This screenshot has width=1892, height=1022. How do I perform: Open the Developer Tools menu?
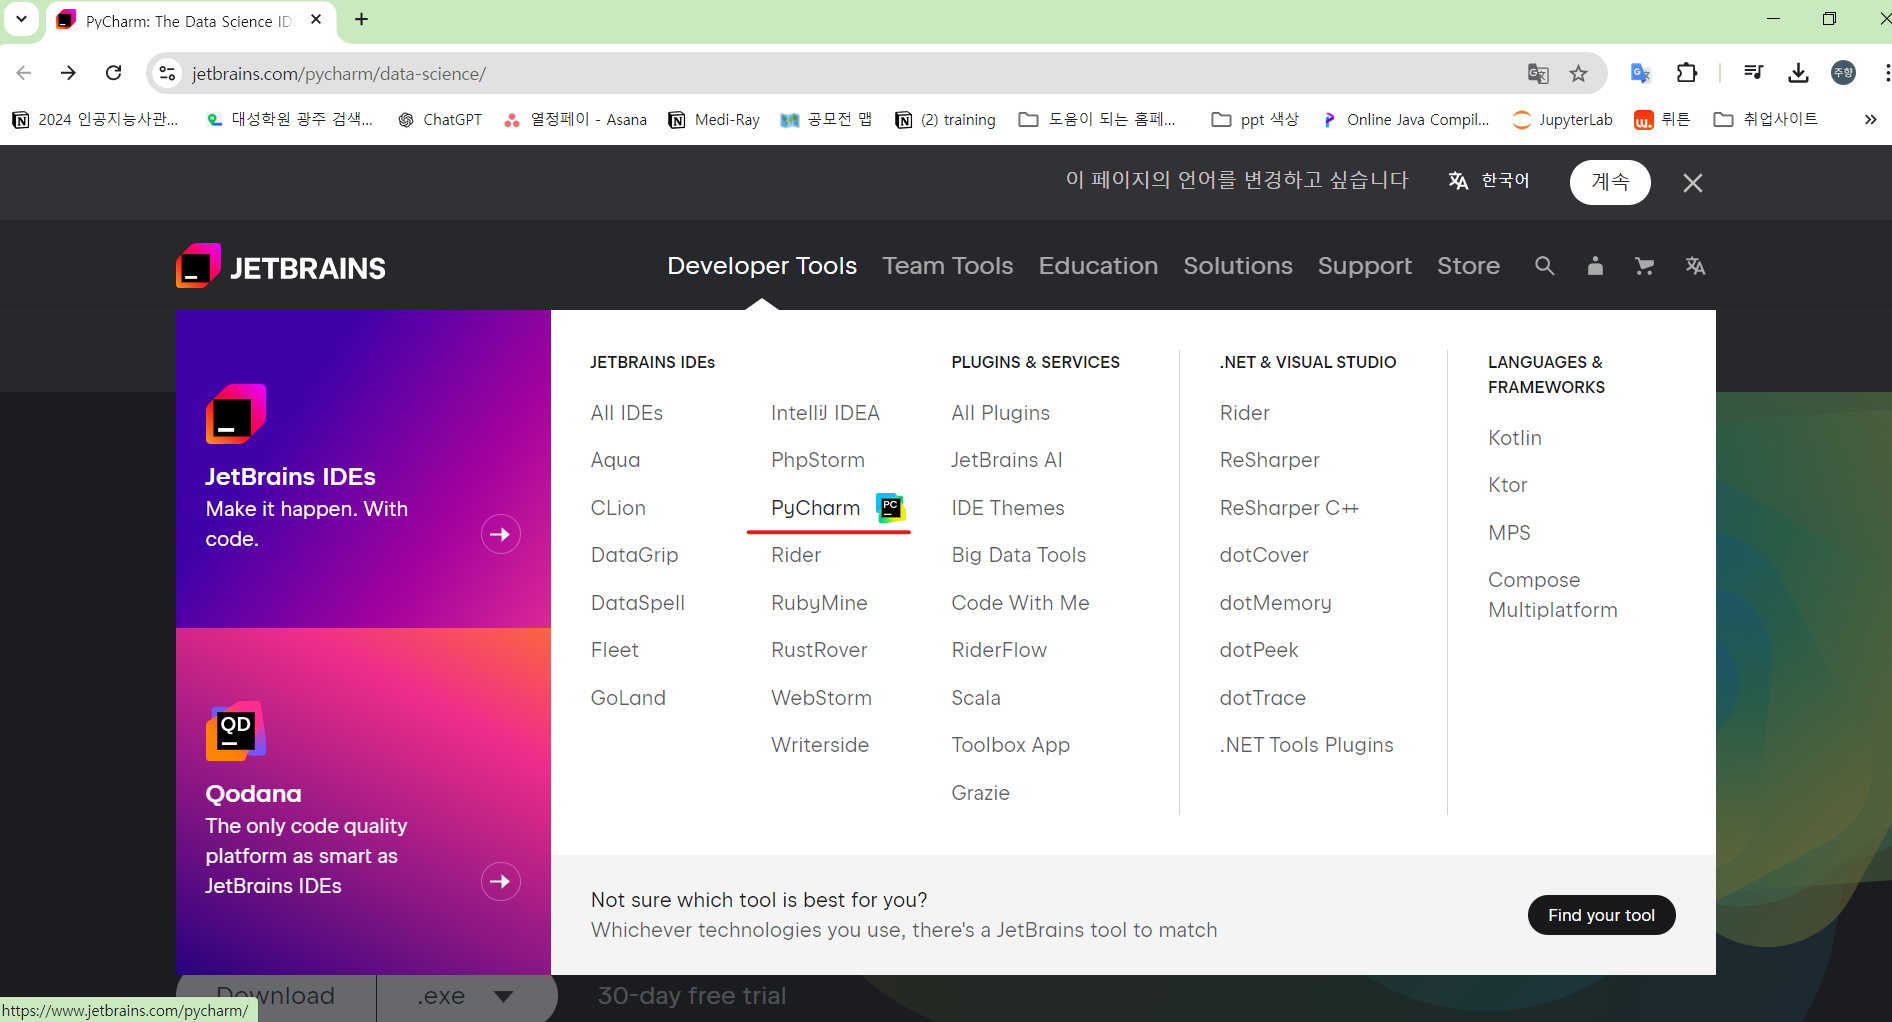[x=762, y=266]
